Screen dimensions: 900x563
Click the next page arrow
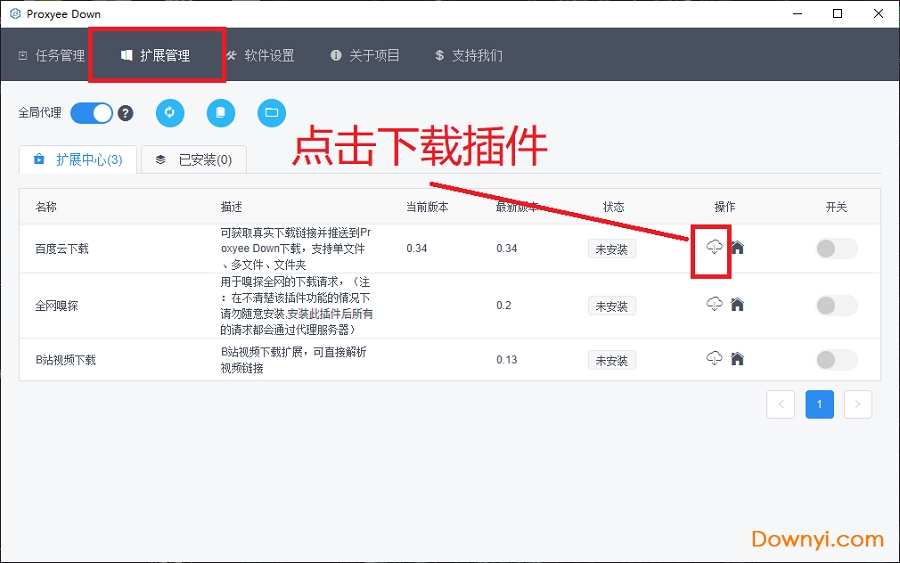857,404
